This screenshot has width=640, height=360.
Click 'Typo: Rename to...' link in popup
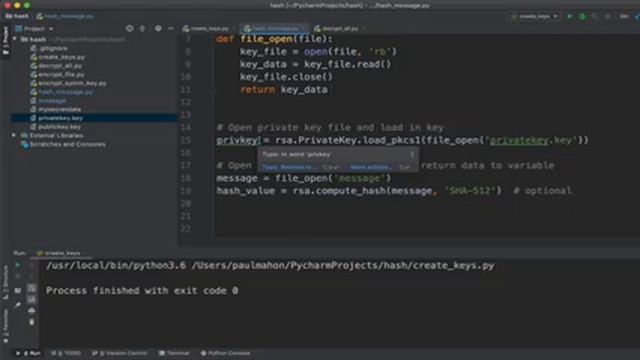tap(288, 167)
